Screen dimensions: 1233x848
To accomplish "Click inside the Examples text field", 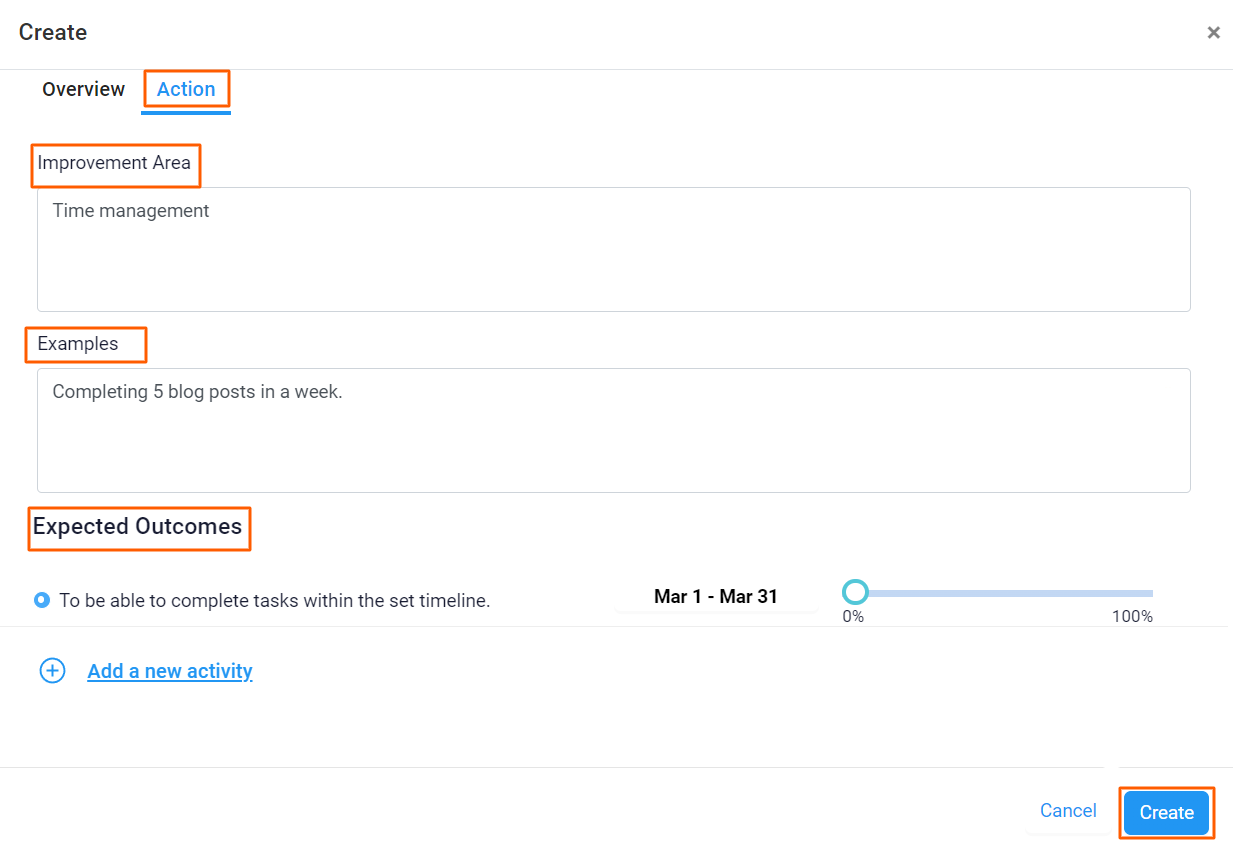I will [x=614, y=430].
